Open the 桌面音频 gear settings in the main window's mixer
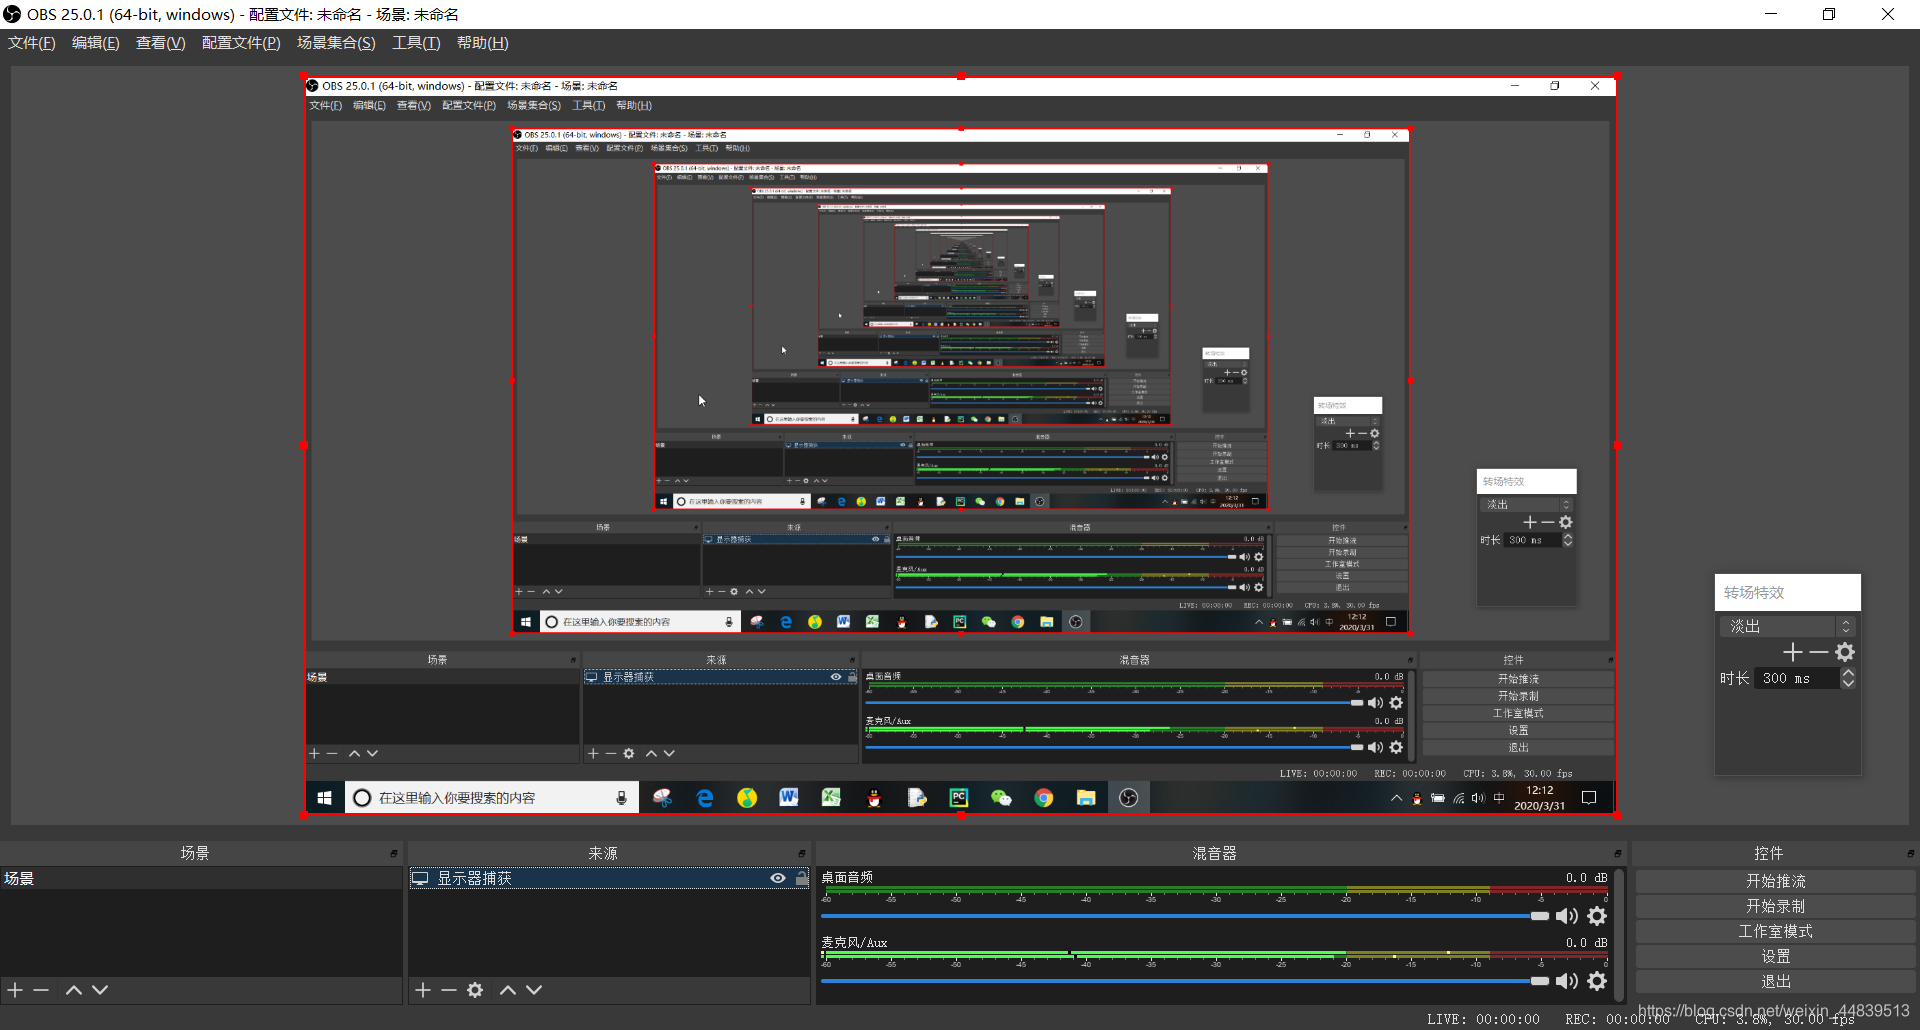 coord(1597,916)
